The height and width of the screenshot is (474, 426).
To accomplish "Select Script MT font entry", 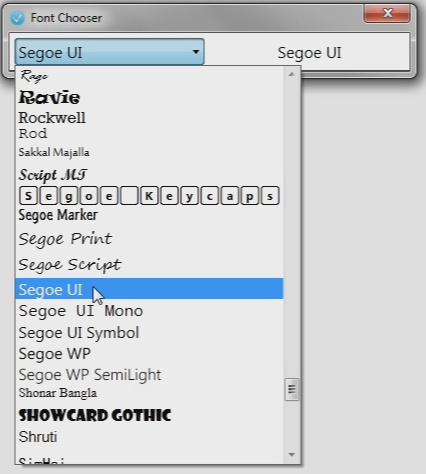I will pyautogui.click(x=149, y=175).
